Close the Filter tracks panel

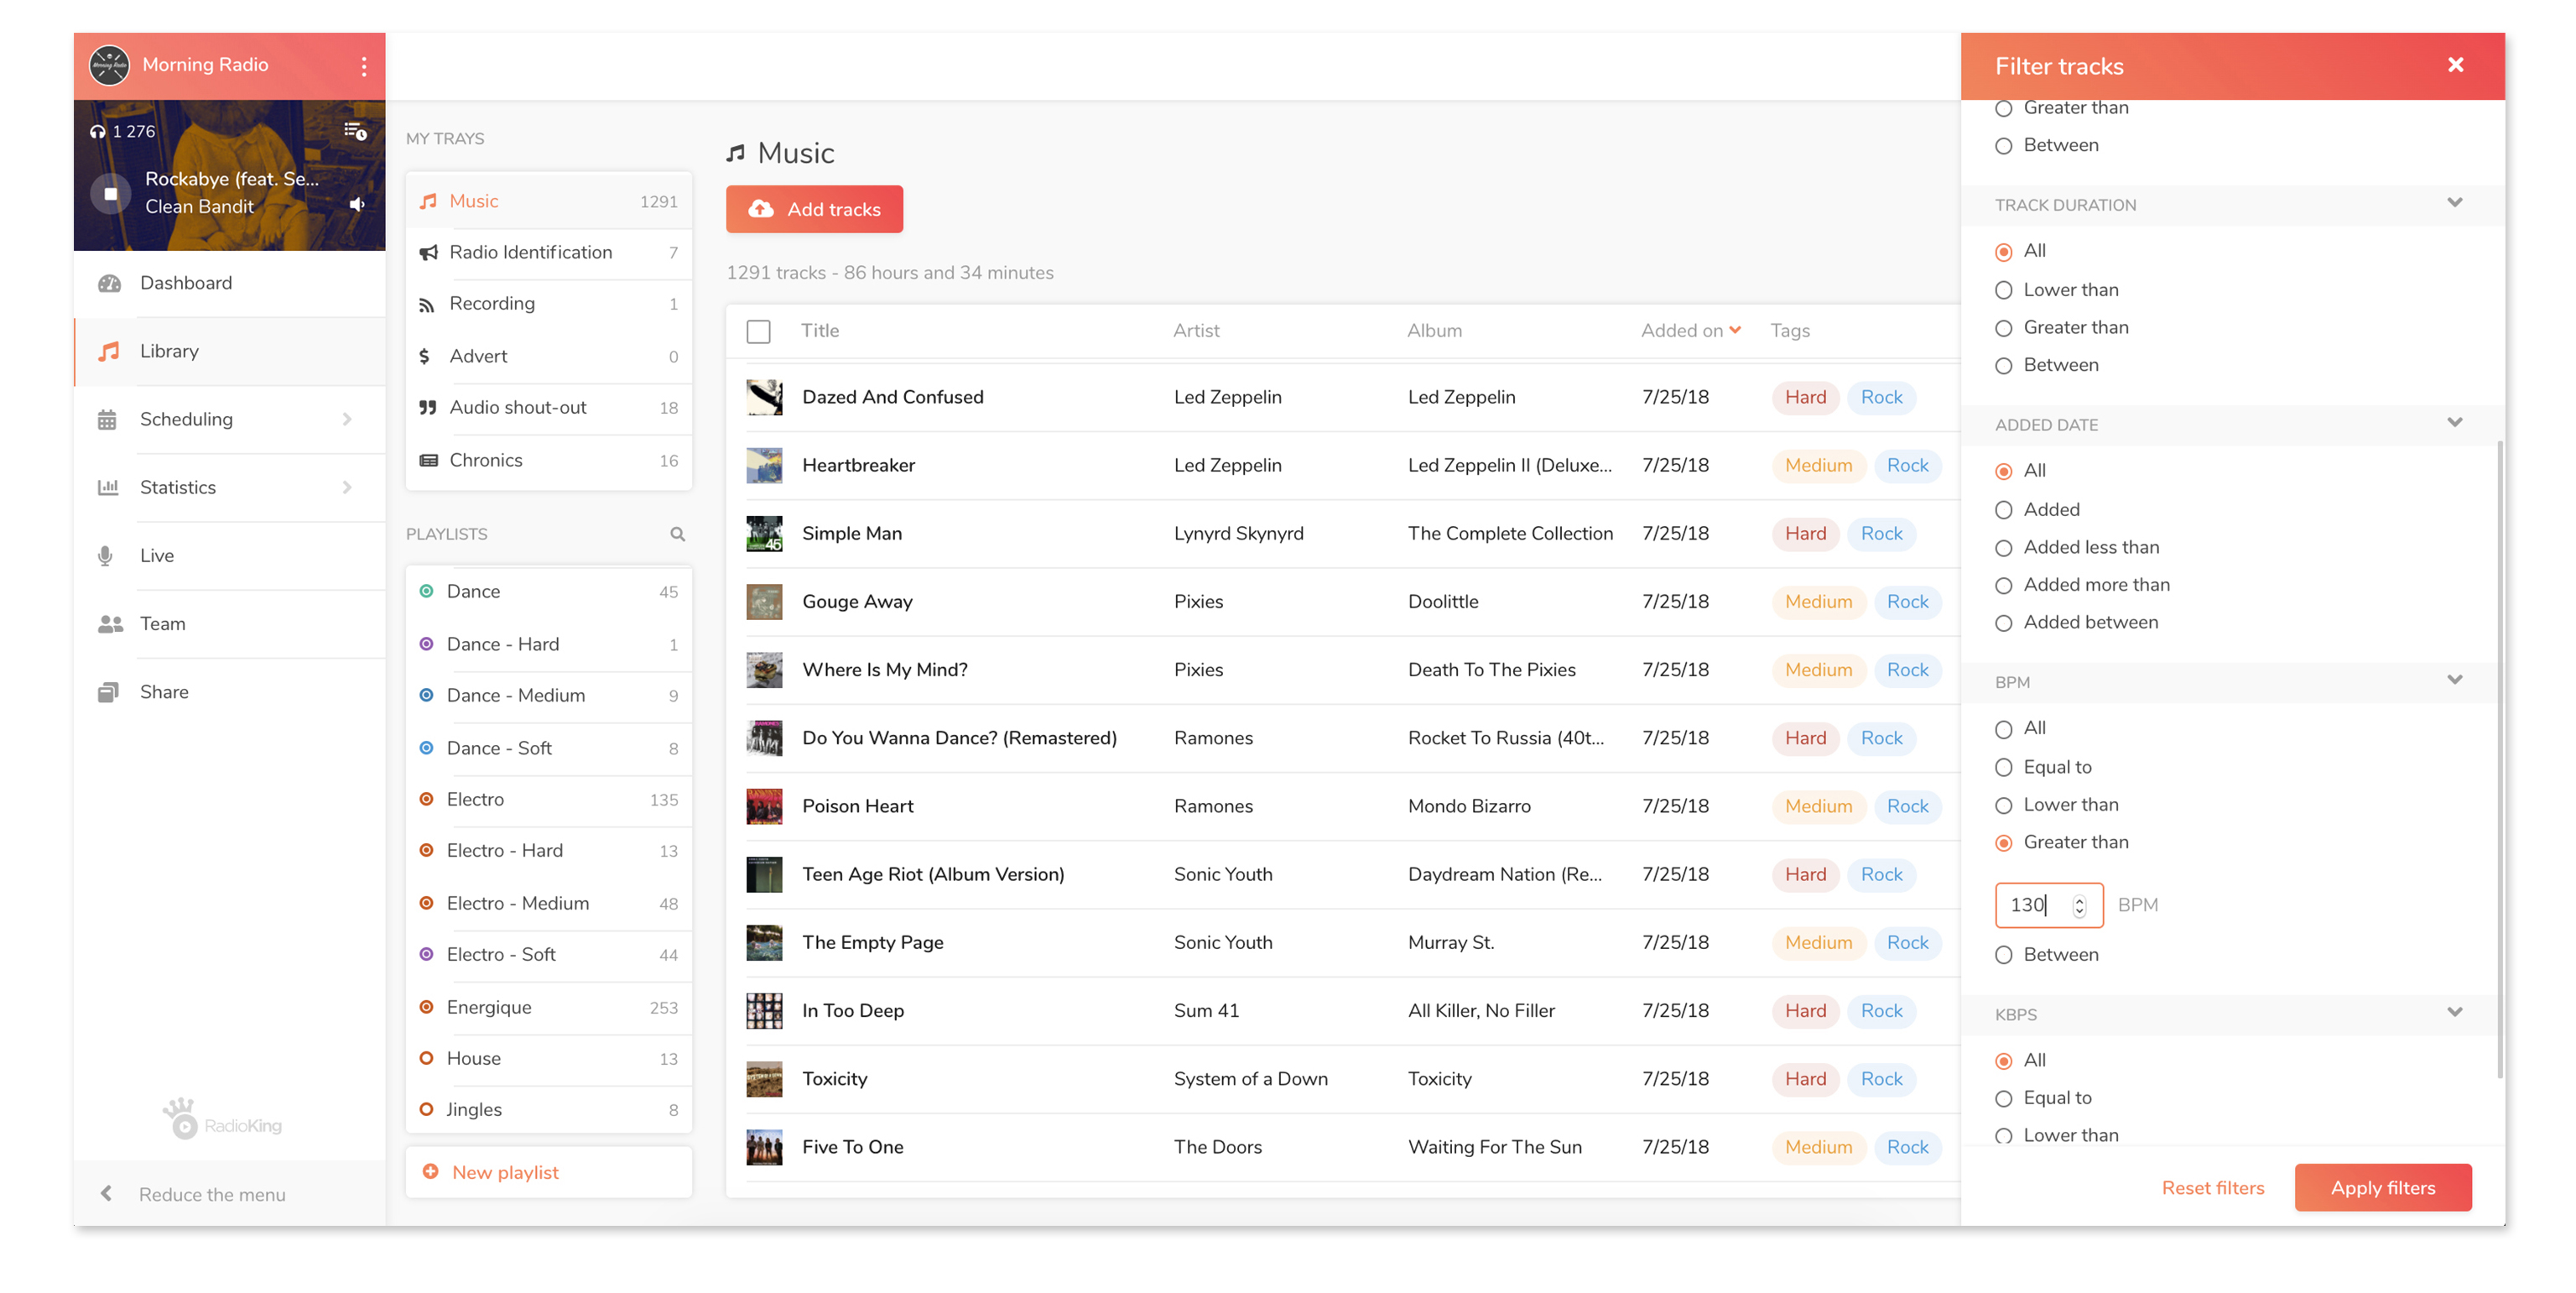(2455, 66)
